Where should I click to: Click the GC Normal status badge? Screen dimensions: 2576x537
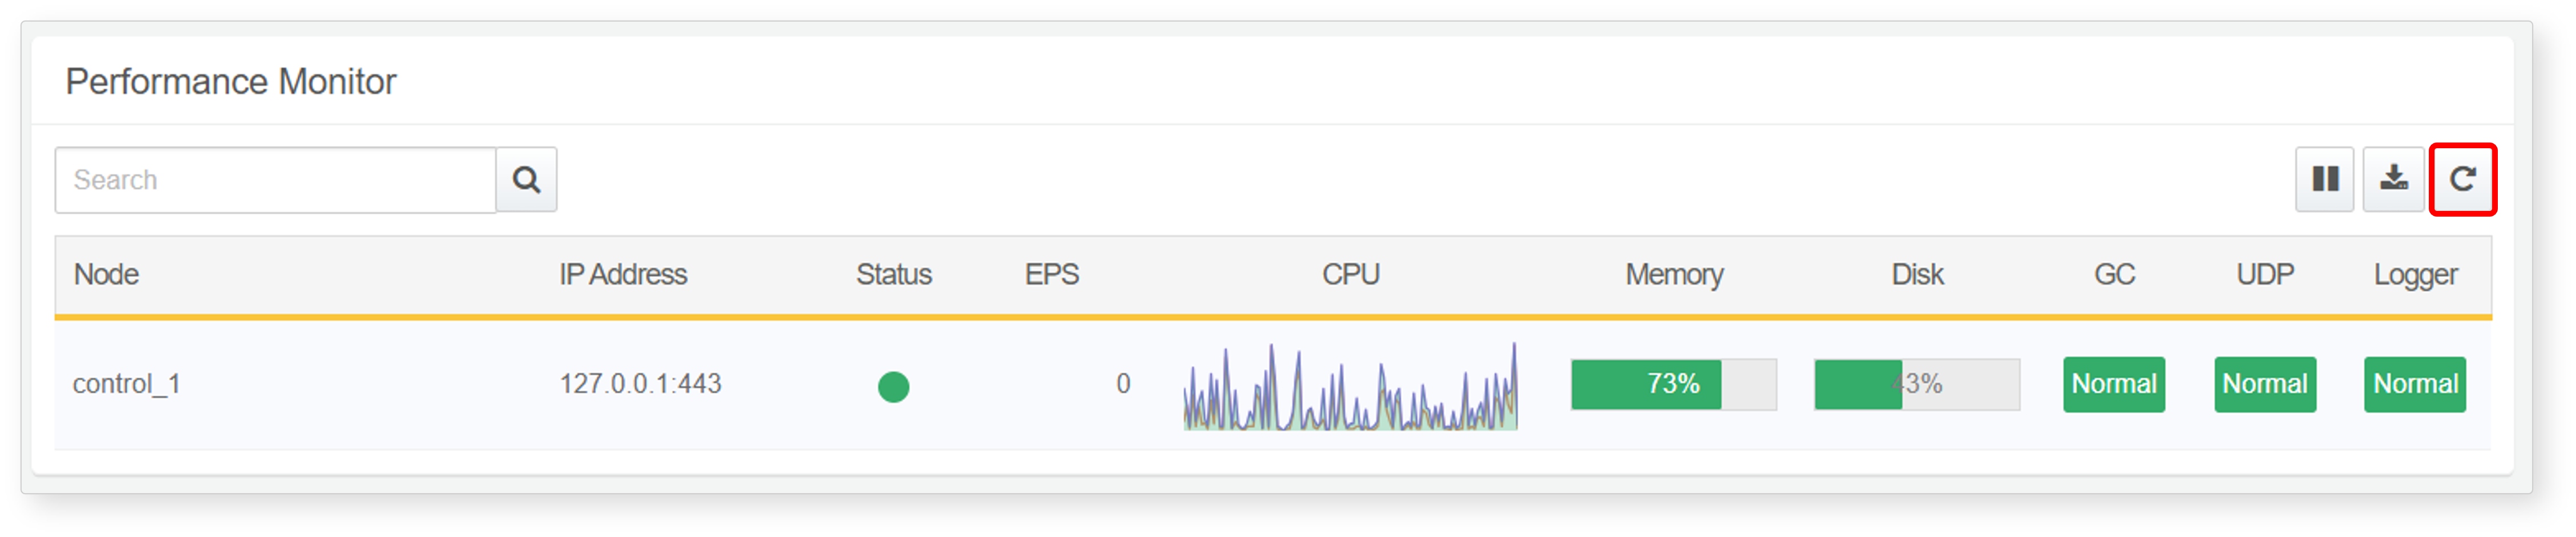click(x=2114, y=384)
